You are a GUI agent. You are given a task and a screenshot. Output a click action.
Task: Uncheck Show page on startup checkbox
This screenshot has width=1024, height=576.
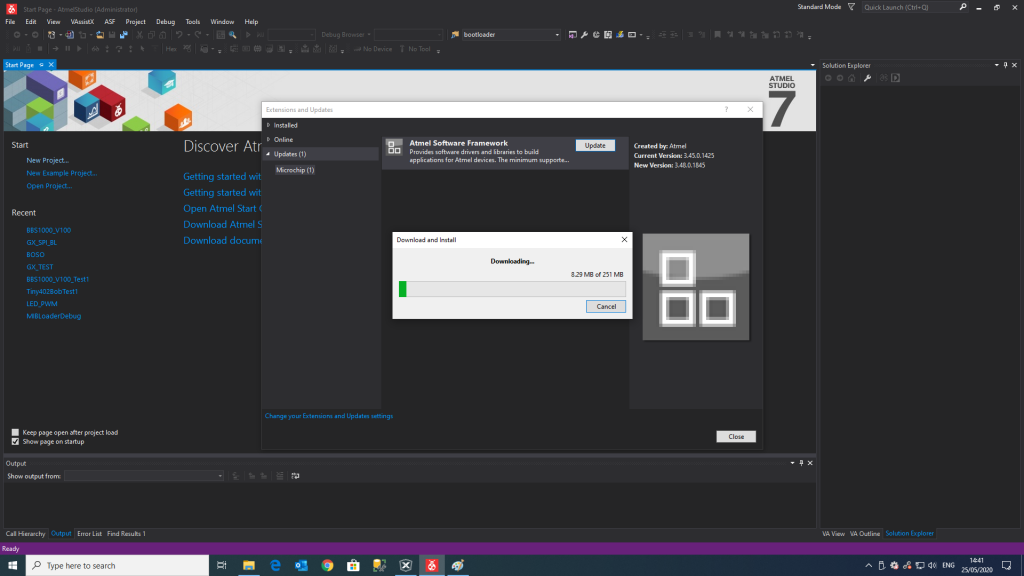[16, 441]
